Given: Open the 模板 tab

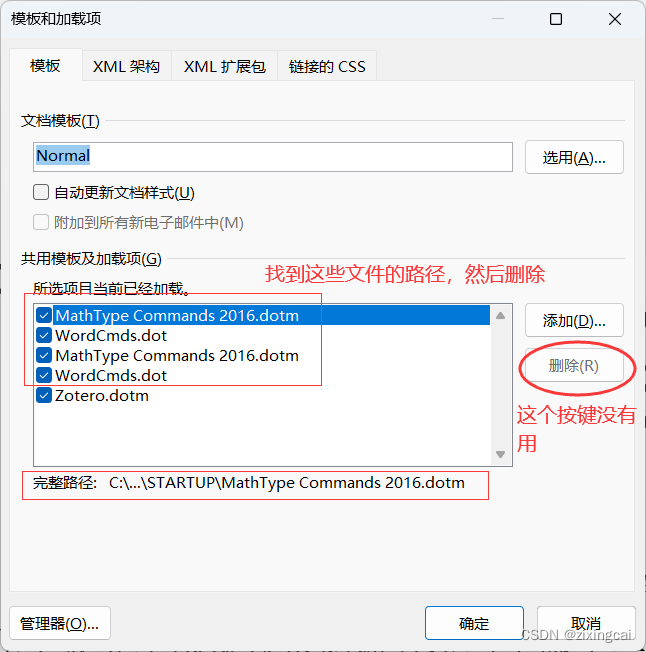Looking at the screenshot, I should coord(45,65).
